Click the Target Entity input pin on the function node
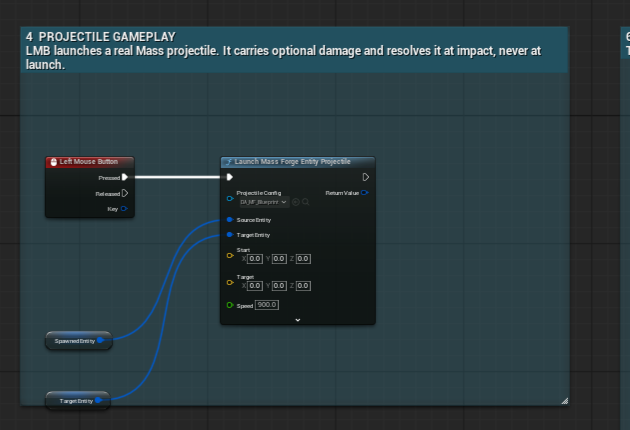The width and height of the screenshot is (630, 430). pos(230,235)
